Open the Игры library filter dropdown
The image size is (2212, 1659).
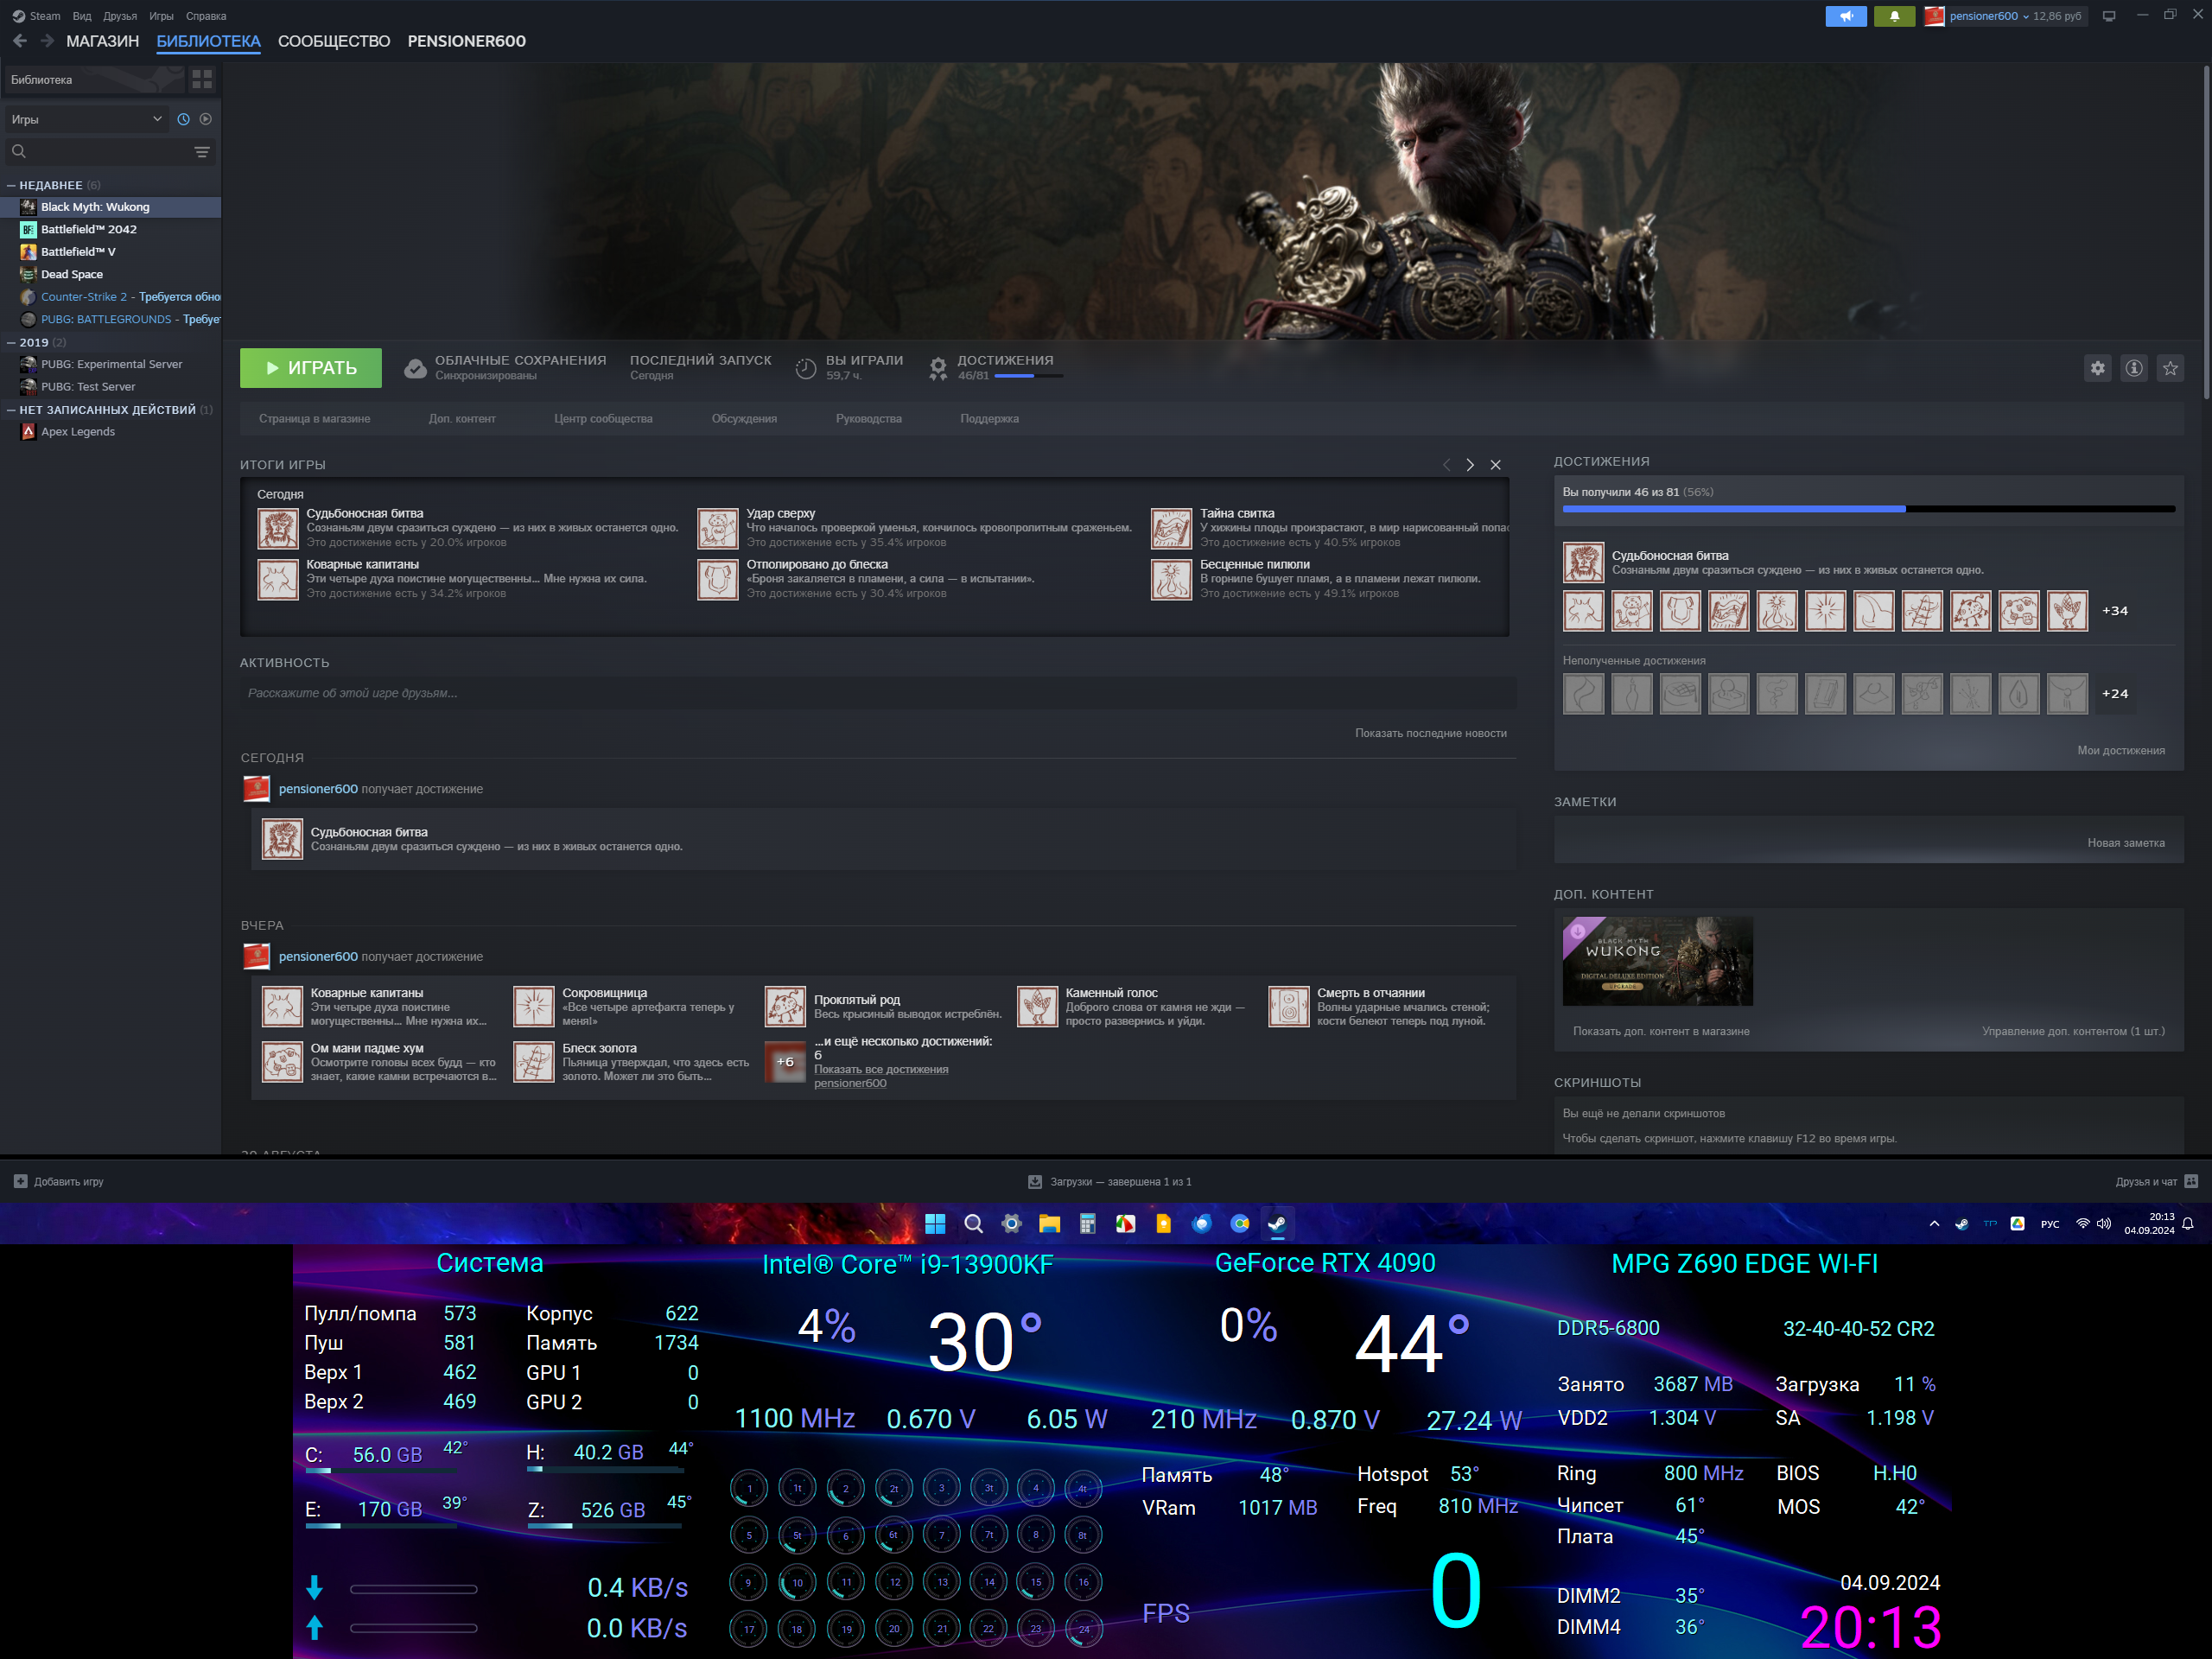86,119
